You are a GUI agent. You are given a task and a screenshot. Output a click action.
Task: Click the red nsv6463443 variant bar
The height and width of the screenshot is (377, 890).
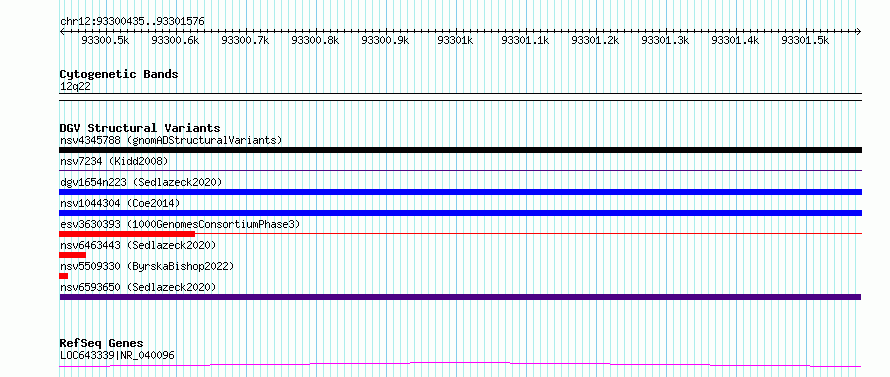point(73,255)
